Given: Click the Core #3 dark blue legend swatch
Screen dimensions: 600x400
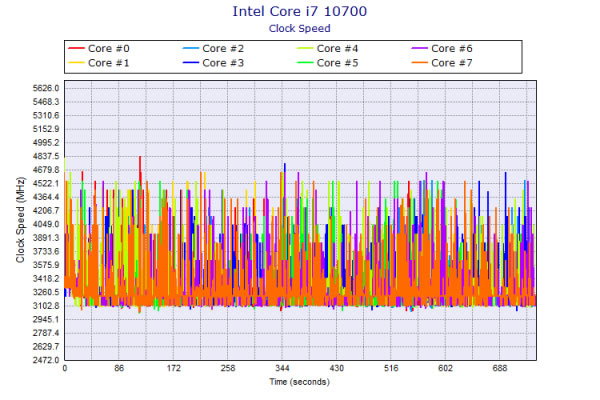Looking at the screenshot, I should [191, 63].
